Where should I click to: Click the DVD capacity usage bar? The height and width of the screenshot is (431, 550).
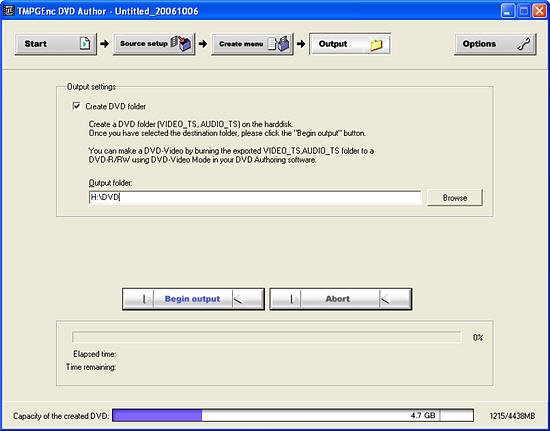(293, 416)
